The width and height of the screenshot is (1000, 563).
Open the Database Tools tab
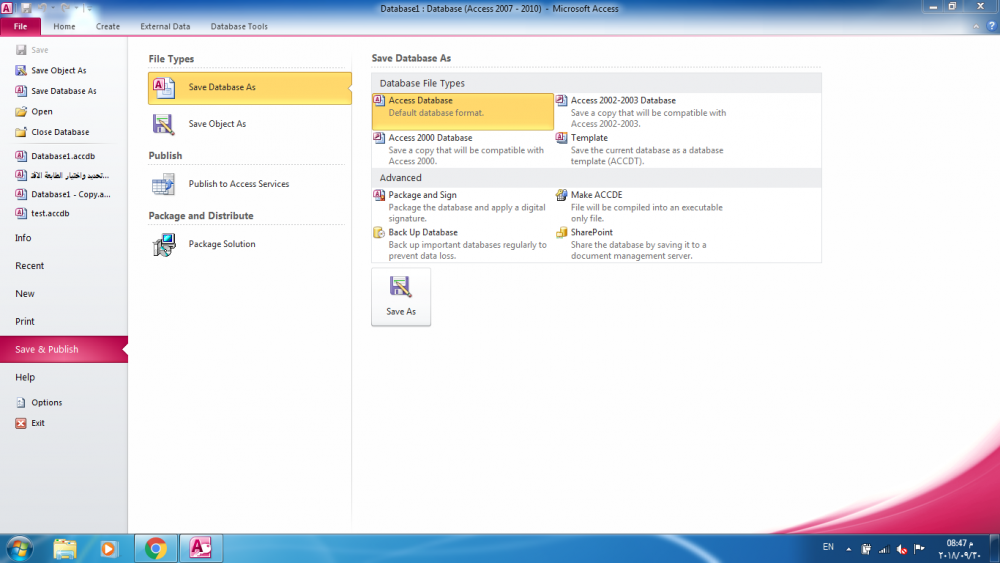(x=239, y=26)
